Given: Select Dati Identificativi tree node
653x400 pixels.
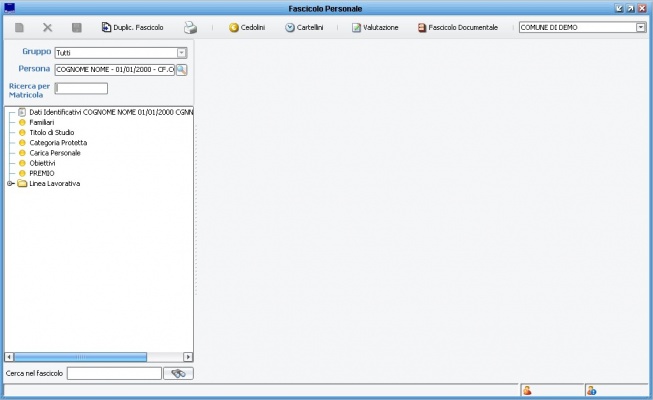Looking at the screenshot, I should click(x=111, y=112).
